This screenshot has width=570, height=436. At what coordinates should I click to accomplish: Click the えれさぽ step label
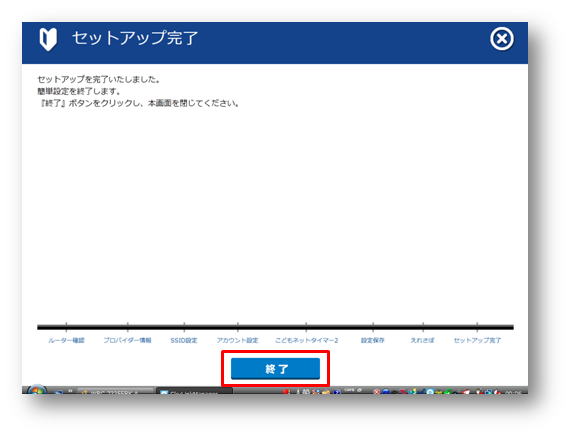[422, 340]
